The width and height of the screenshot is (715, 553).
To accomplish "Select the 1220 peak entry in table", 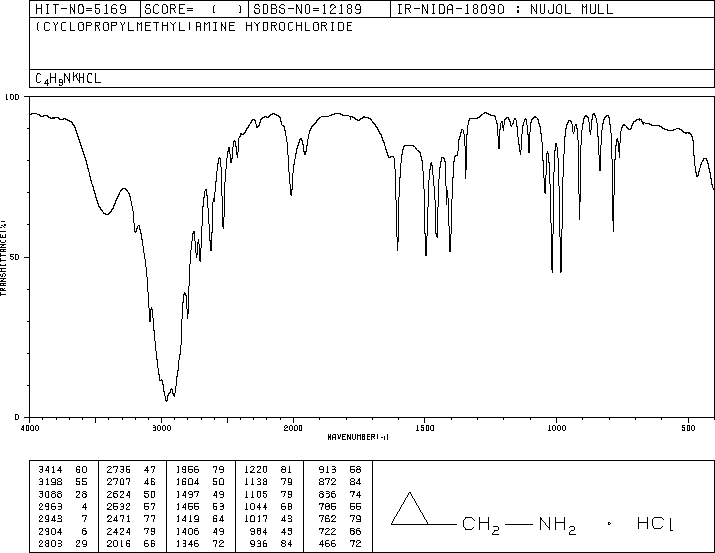I will pos(268,470).
